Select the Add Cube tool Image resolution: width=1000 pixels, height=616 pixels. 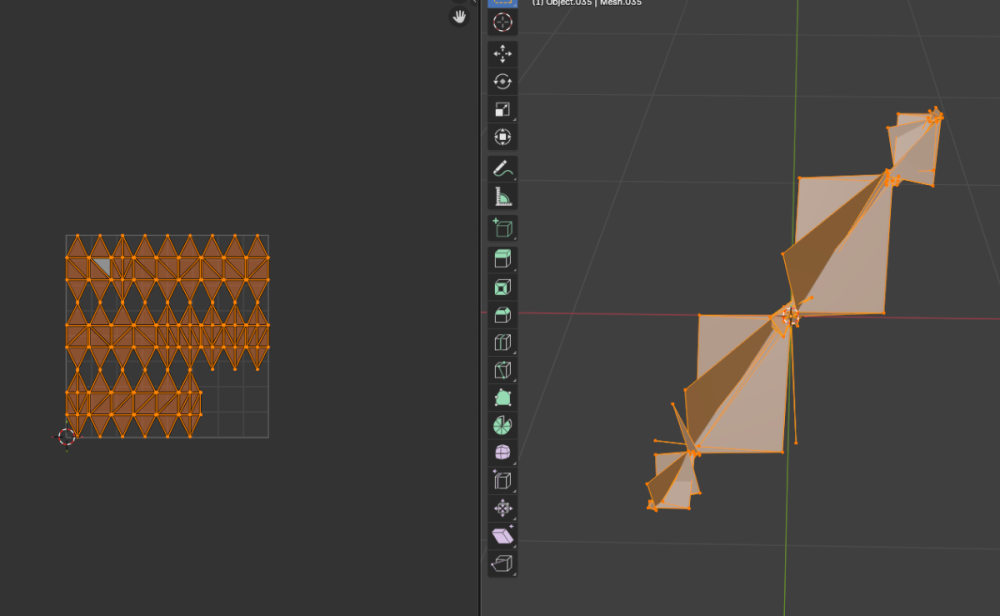503,228
